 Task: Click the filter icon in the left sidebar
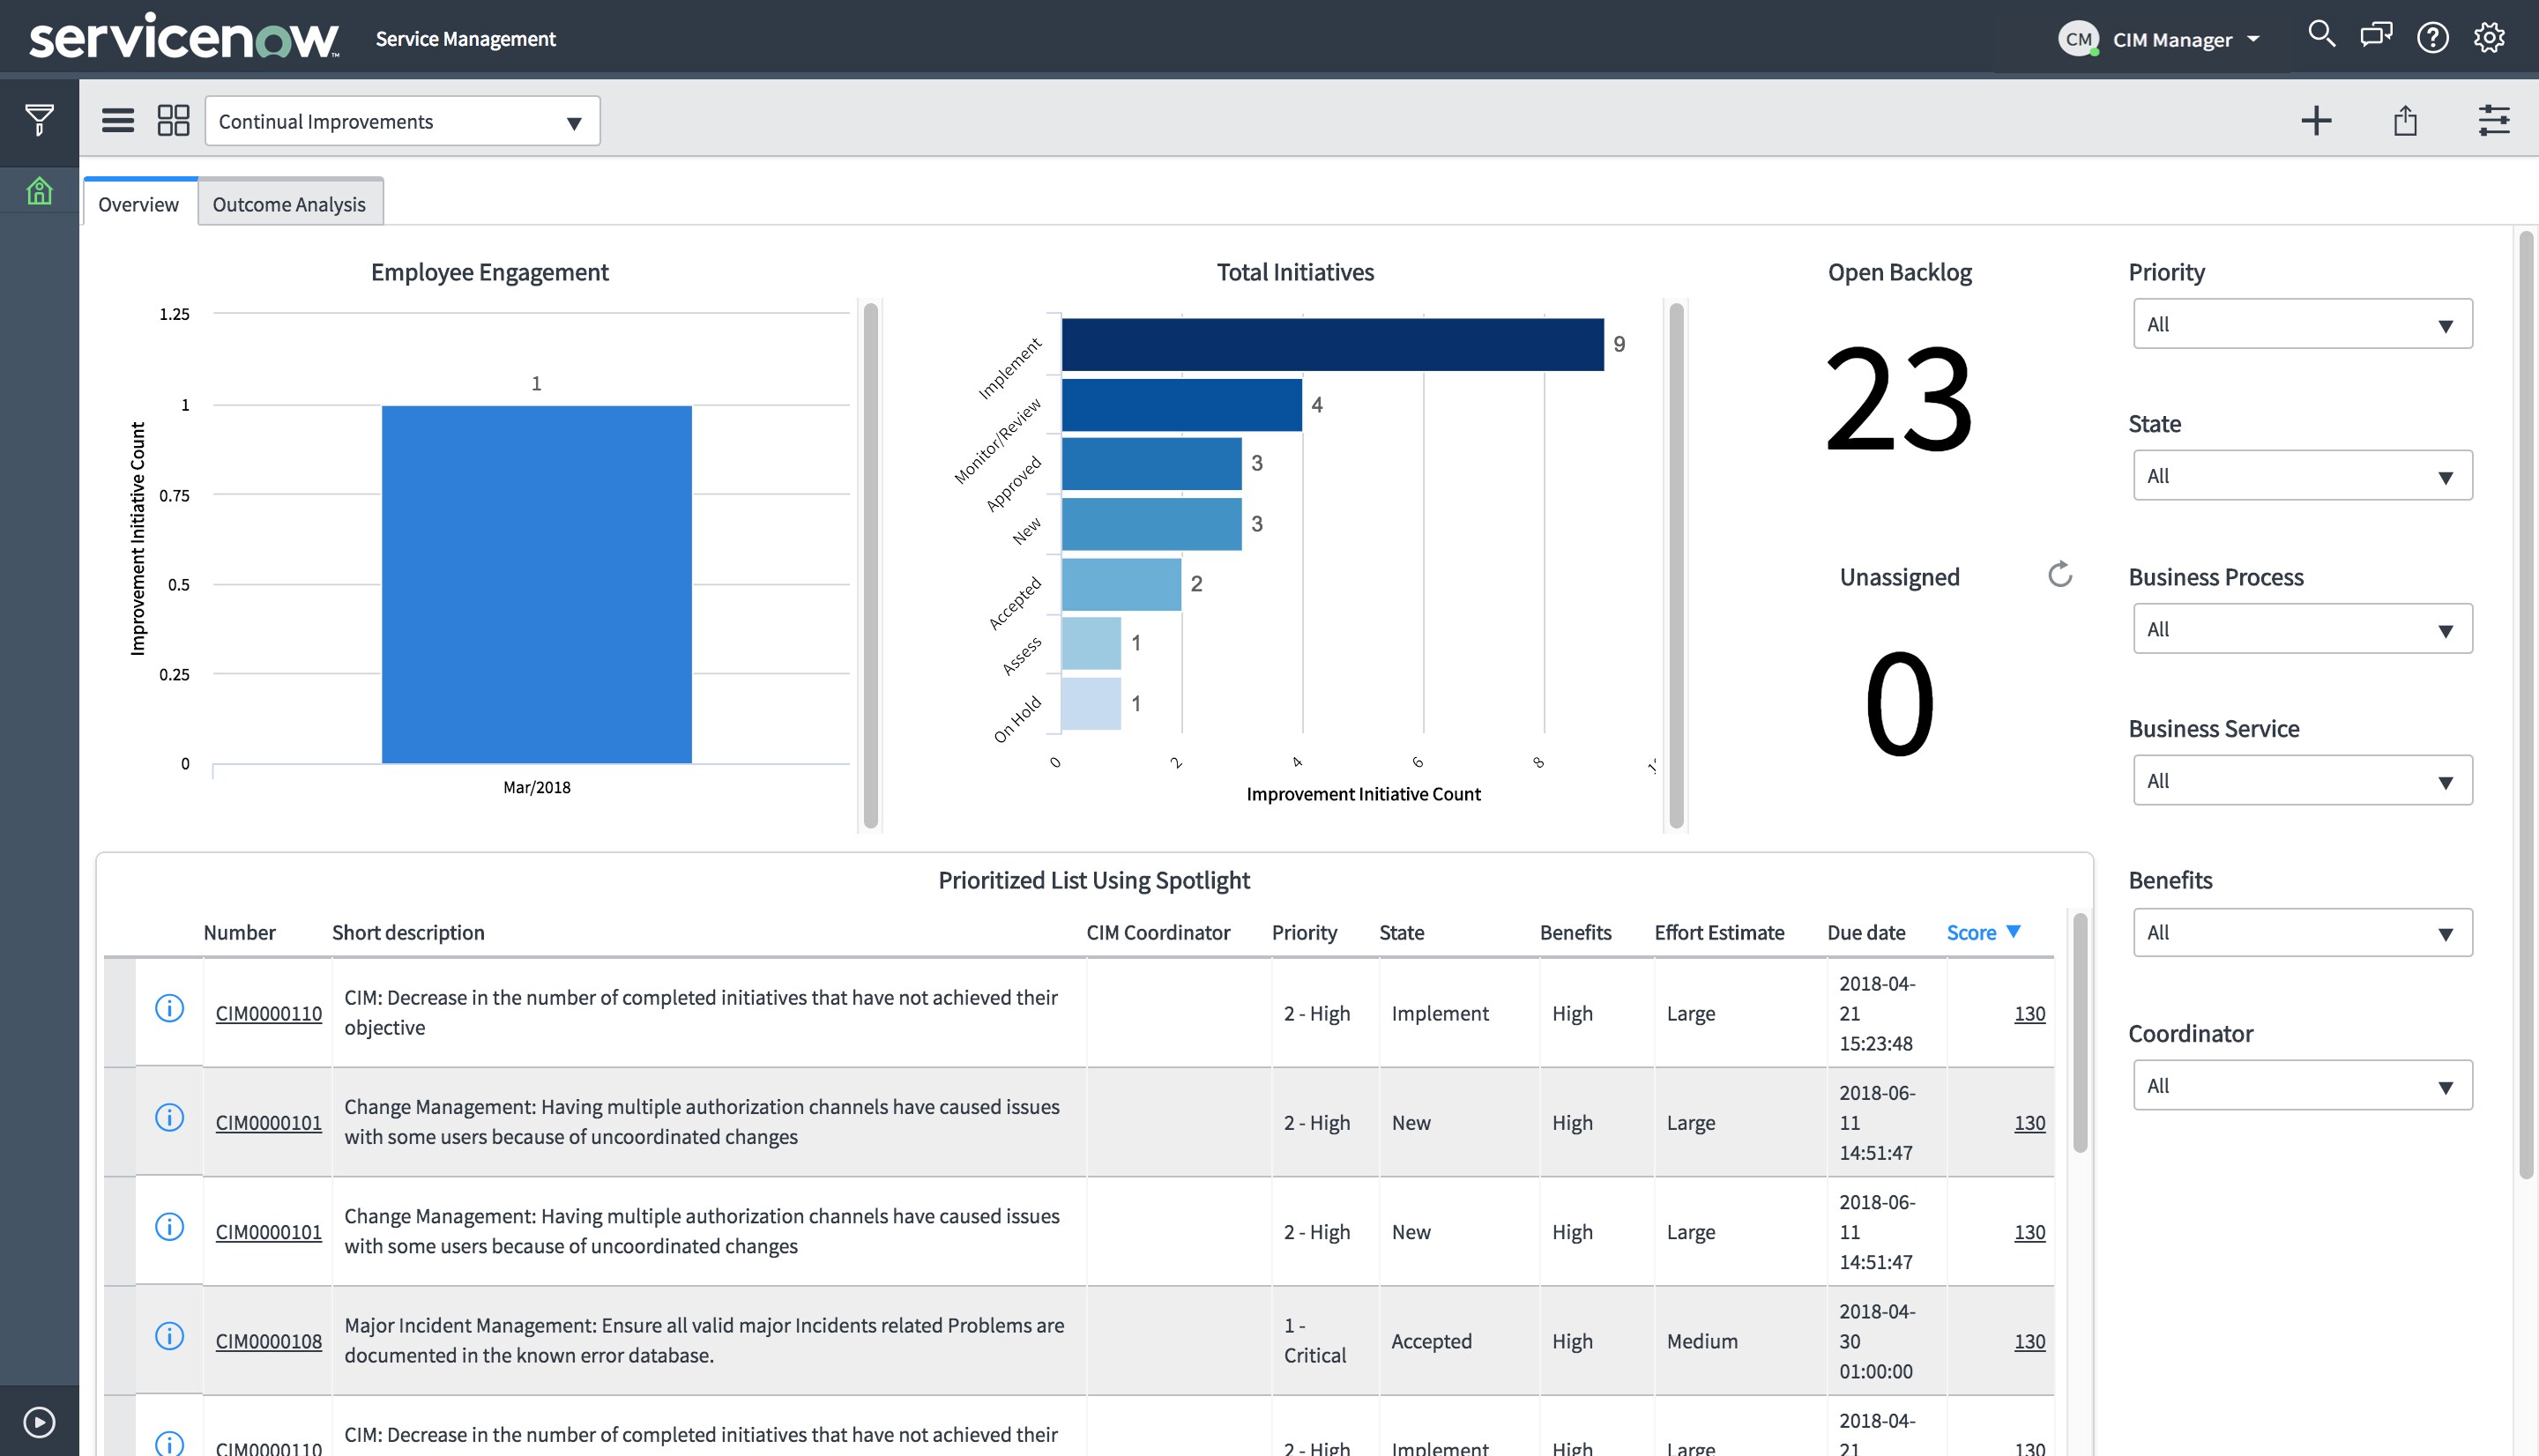coord(38,119)
